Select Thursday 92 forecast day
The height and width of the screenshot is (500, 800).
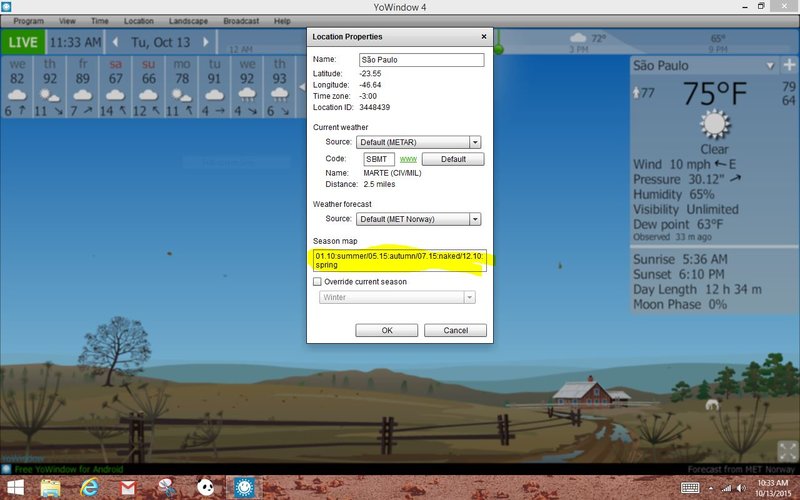(49, 87)
